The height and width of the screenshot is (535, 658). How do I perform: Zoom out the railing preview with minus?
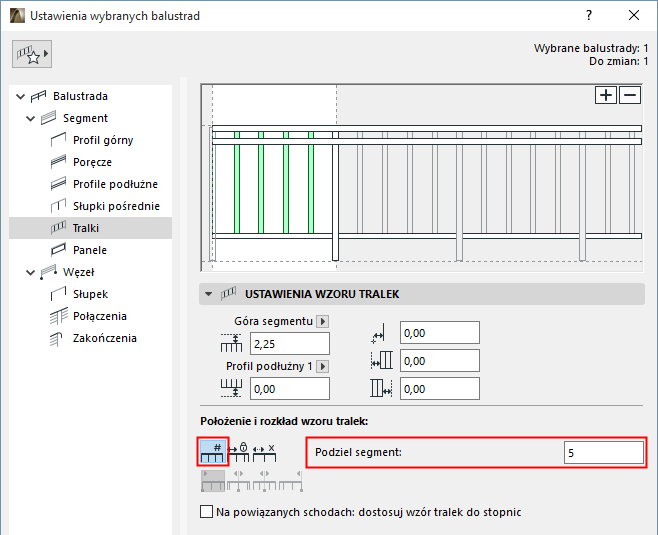coord(630,95)
